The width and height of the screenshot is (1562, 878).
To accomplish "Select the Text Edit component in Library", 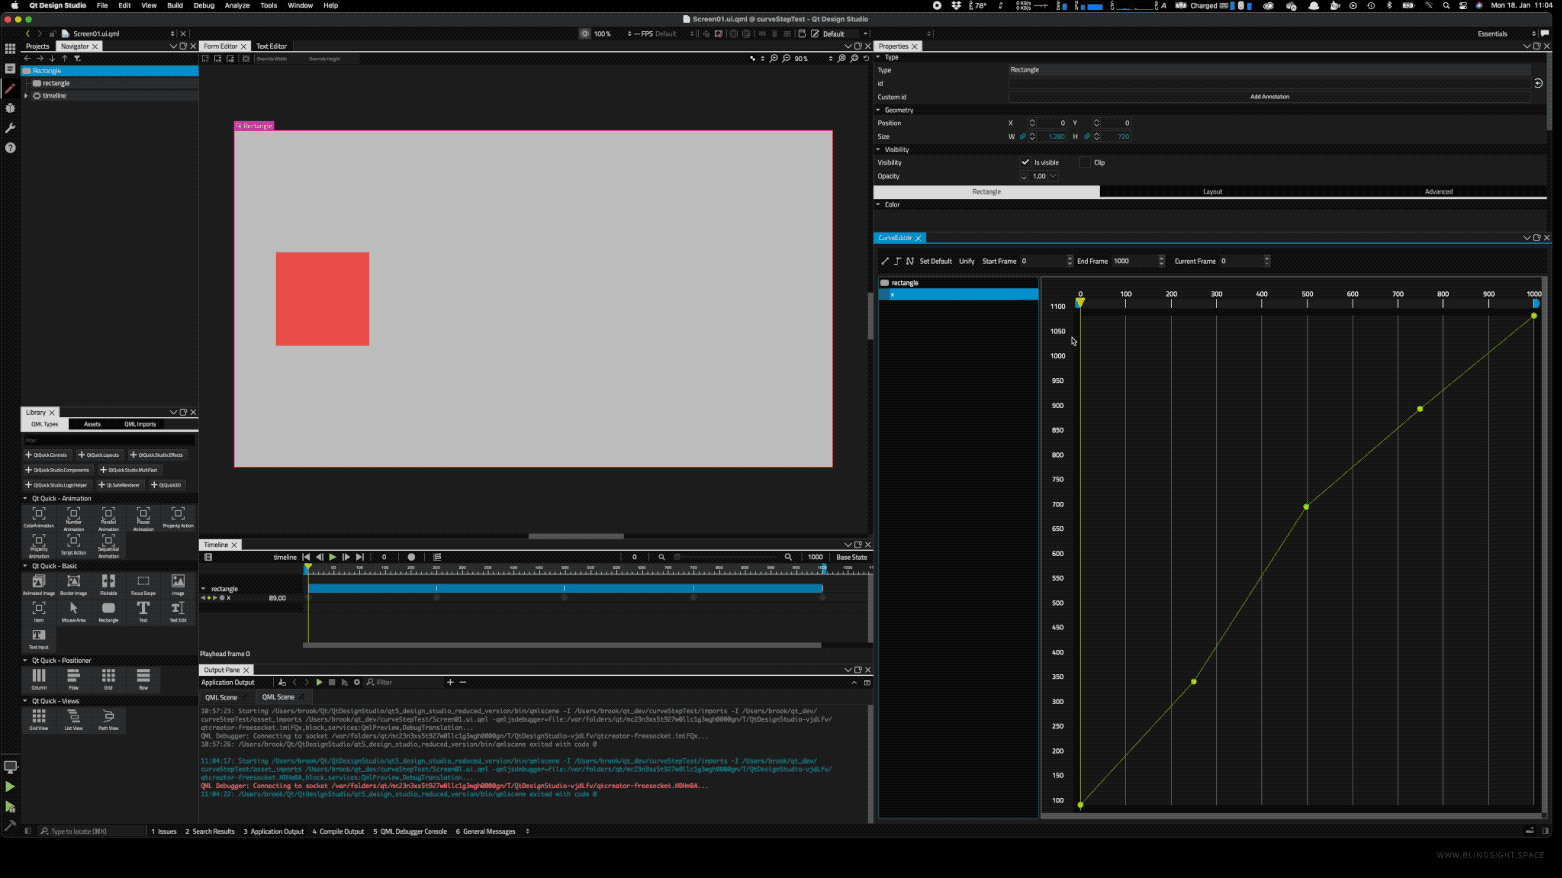I will [x=178, y=610].
